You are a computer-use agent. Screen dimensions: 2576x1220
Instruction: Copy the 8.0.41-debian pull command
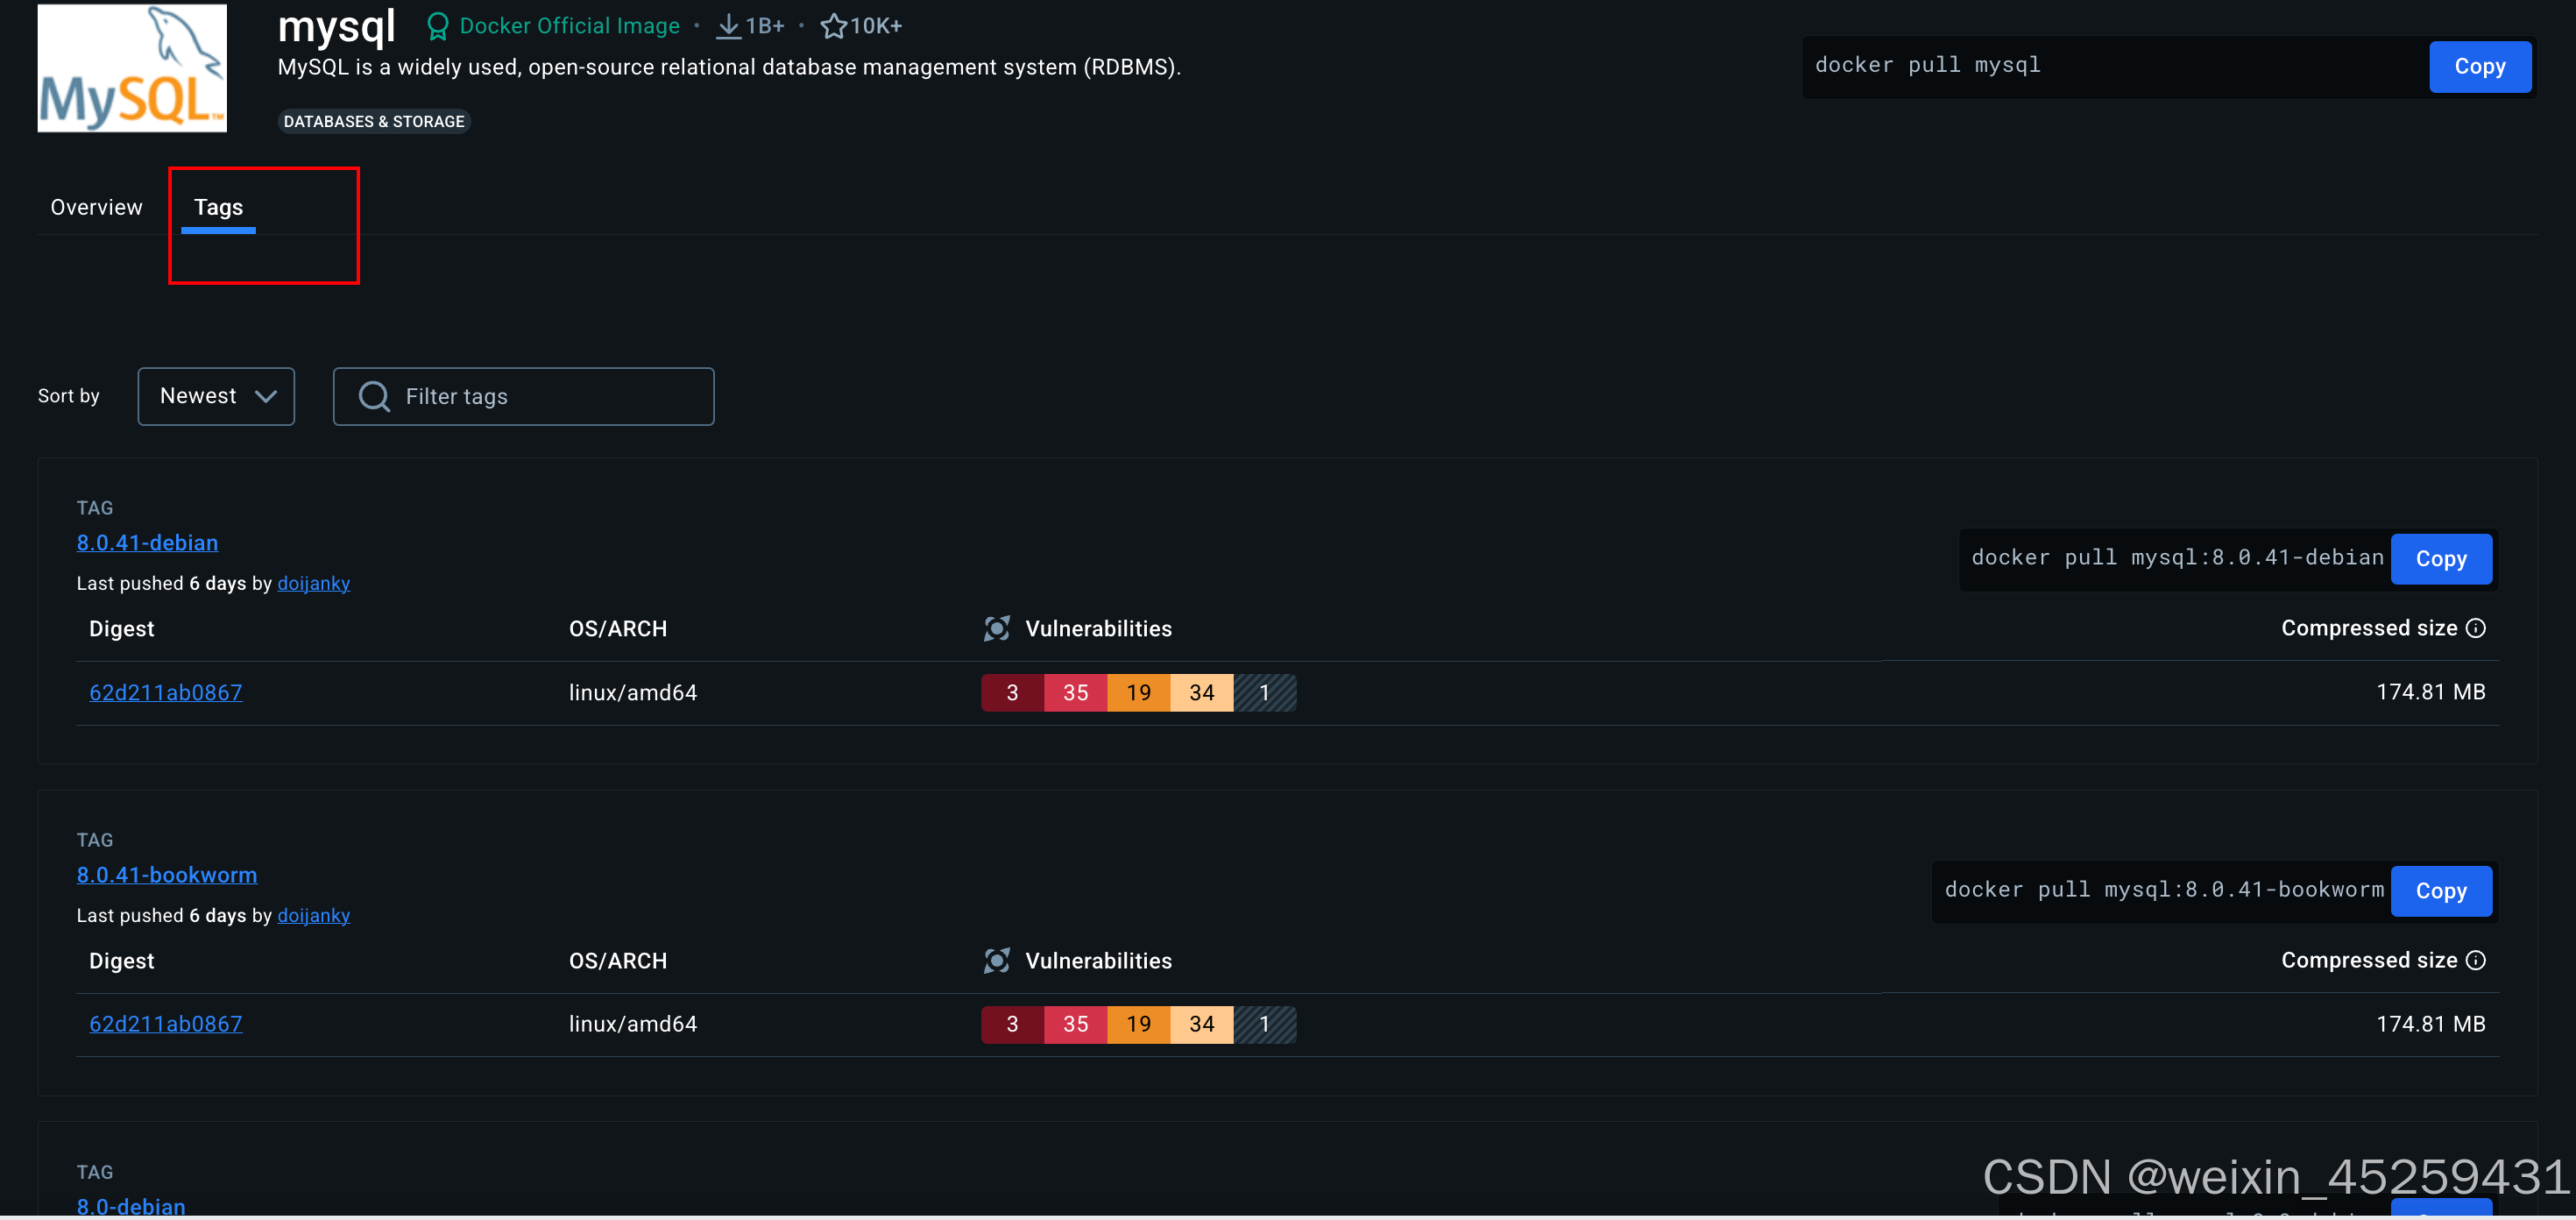click(x=2441, y=559)
